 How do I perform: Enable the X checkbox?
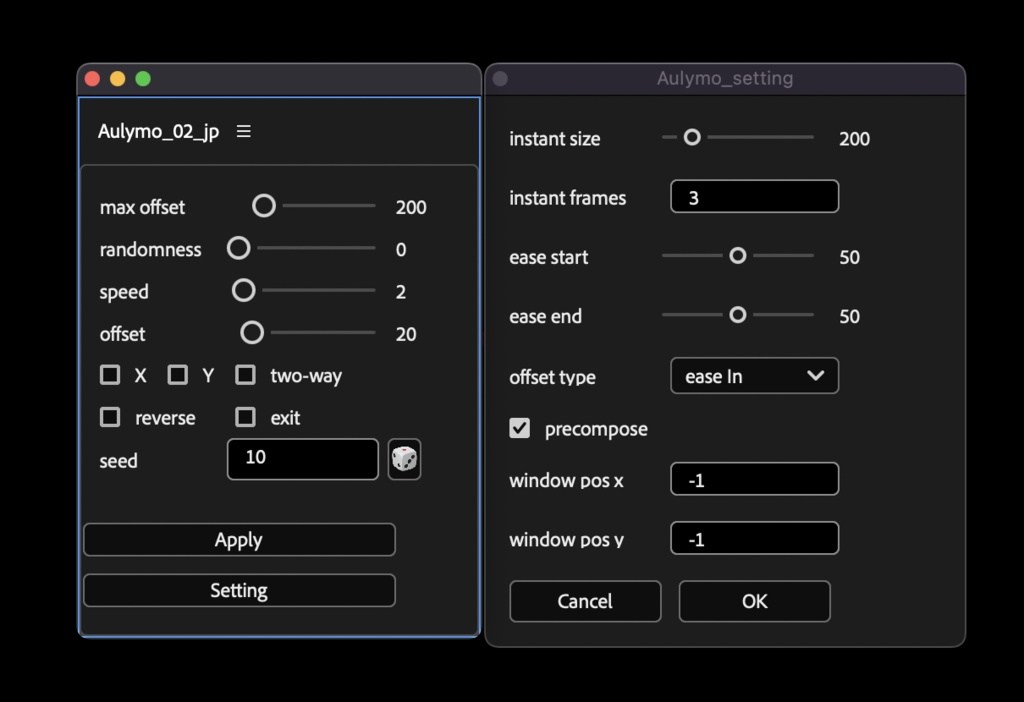(x=110, y=375)
